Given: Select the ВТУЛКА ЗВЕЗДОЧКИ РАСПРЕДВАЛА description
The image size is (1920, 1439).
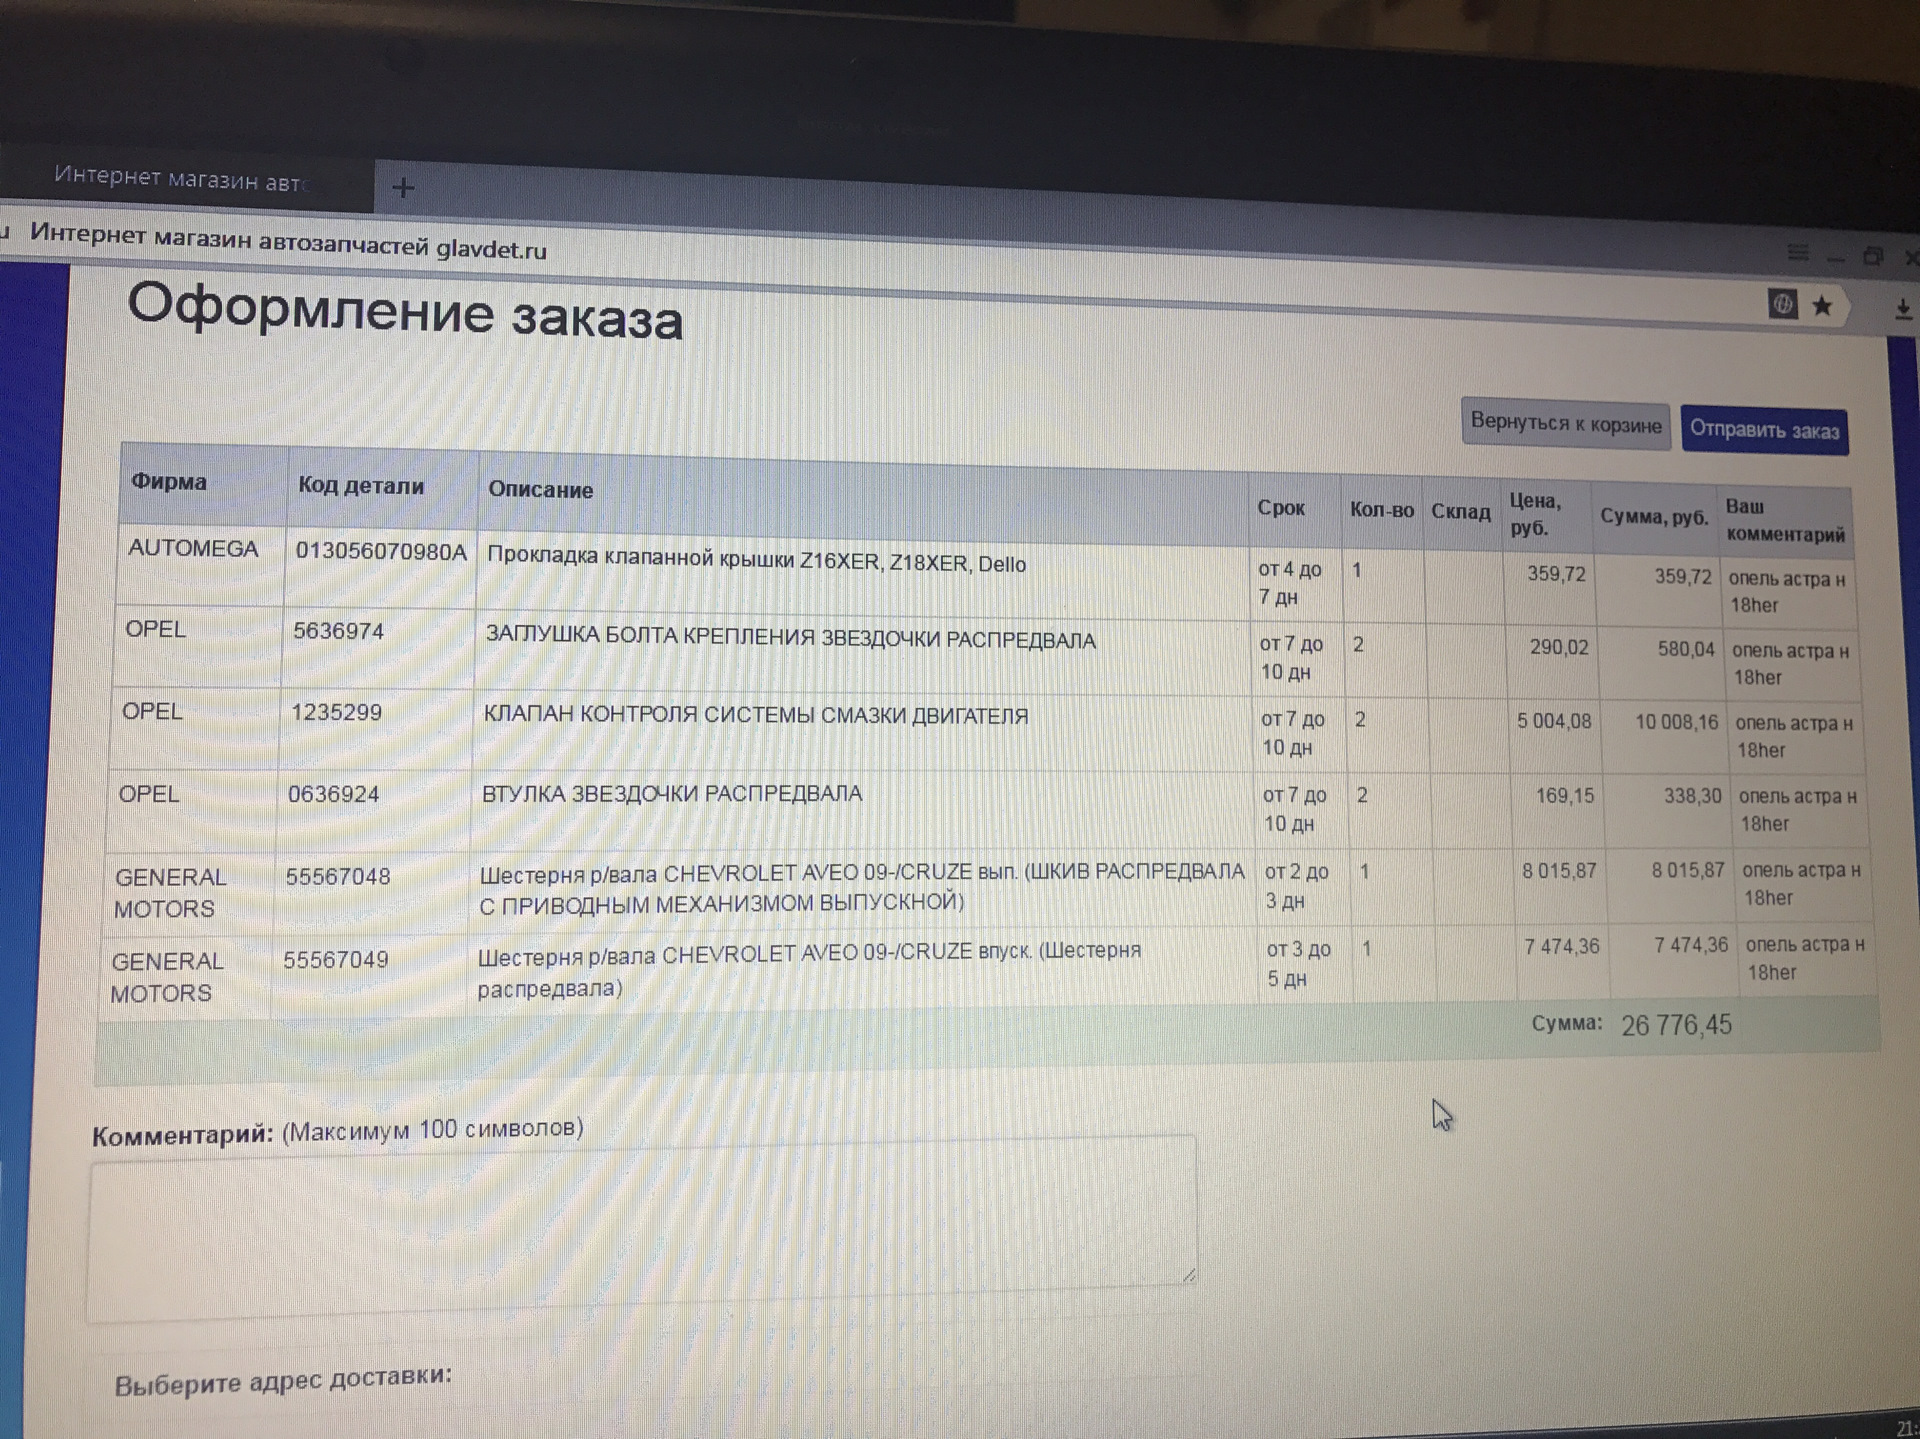Looking at the screenshot, I should pyautogui.click(x=671, y=794).
